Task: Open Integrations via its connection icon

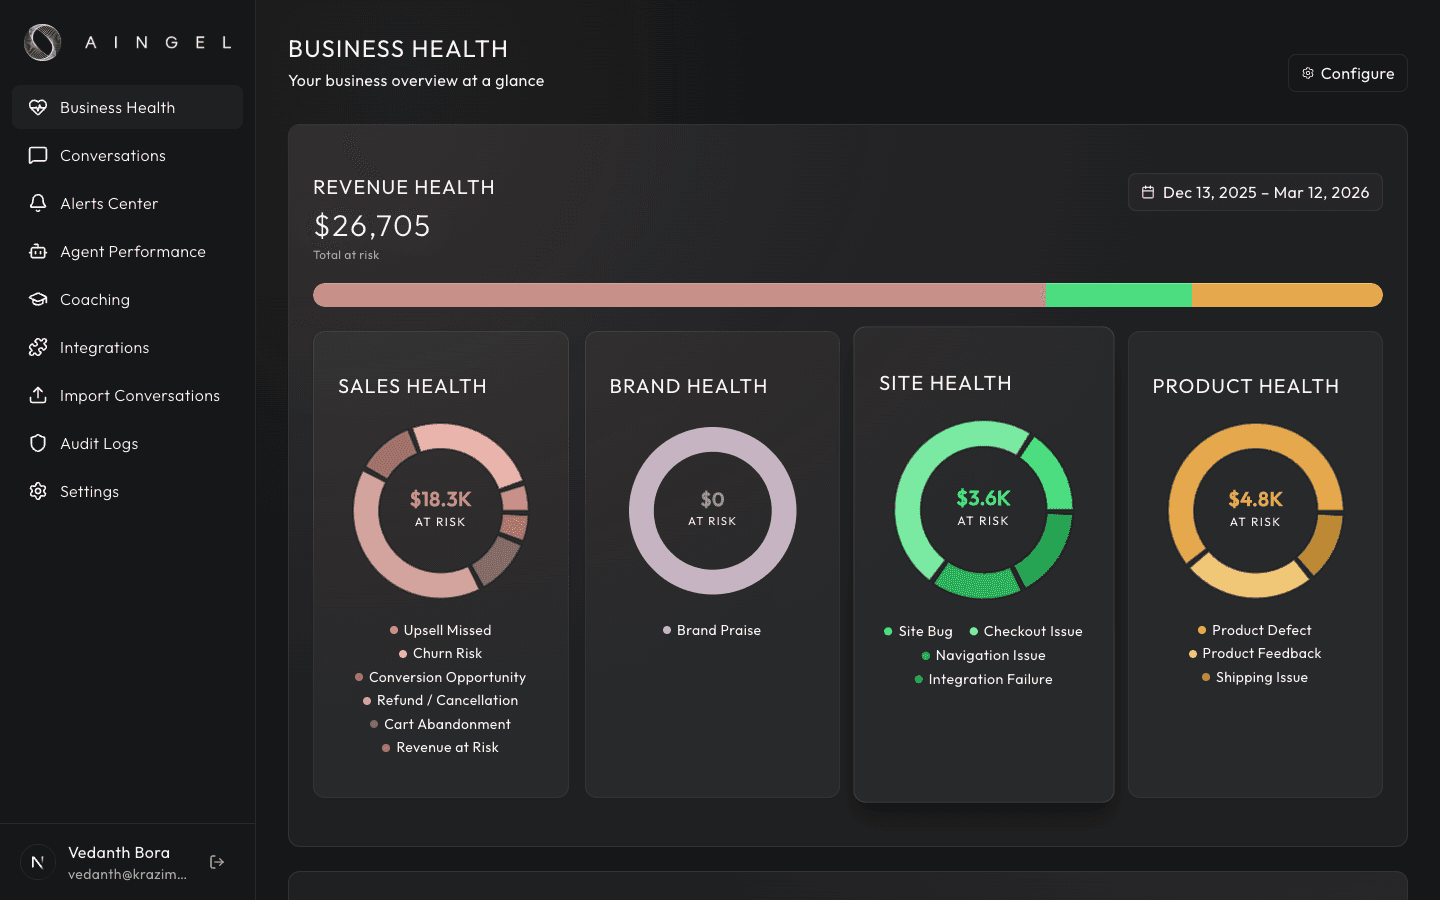Action: pos(37,347)
